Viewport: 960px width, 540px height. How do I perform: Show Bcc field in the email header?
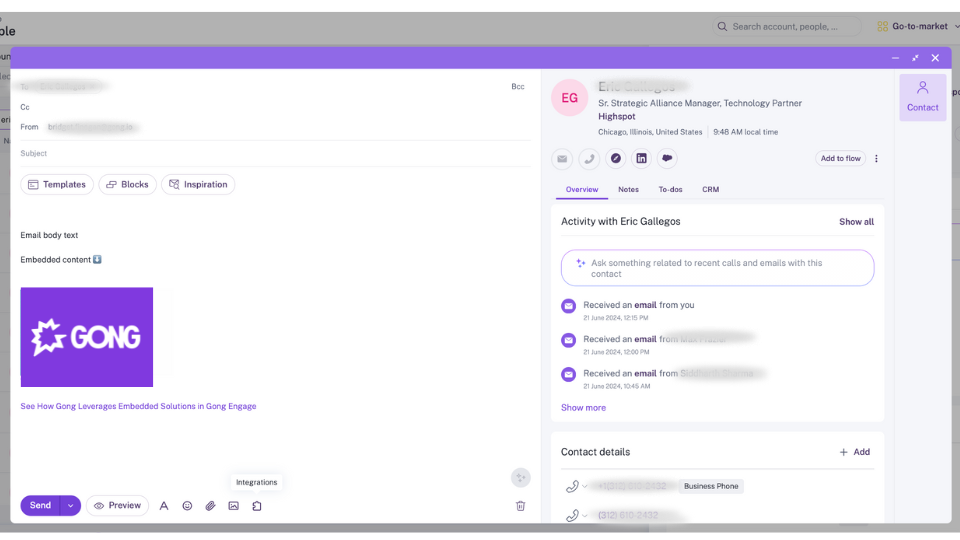[x=518, y=87]
